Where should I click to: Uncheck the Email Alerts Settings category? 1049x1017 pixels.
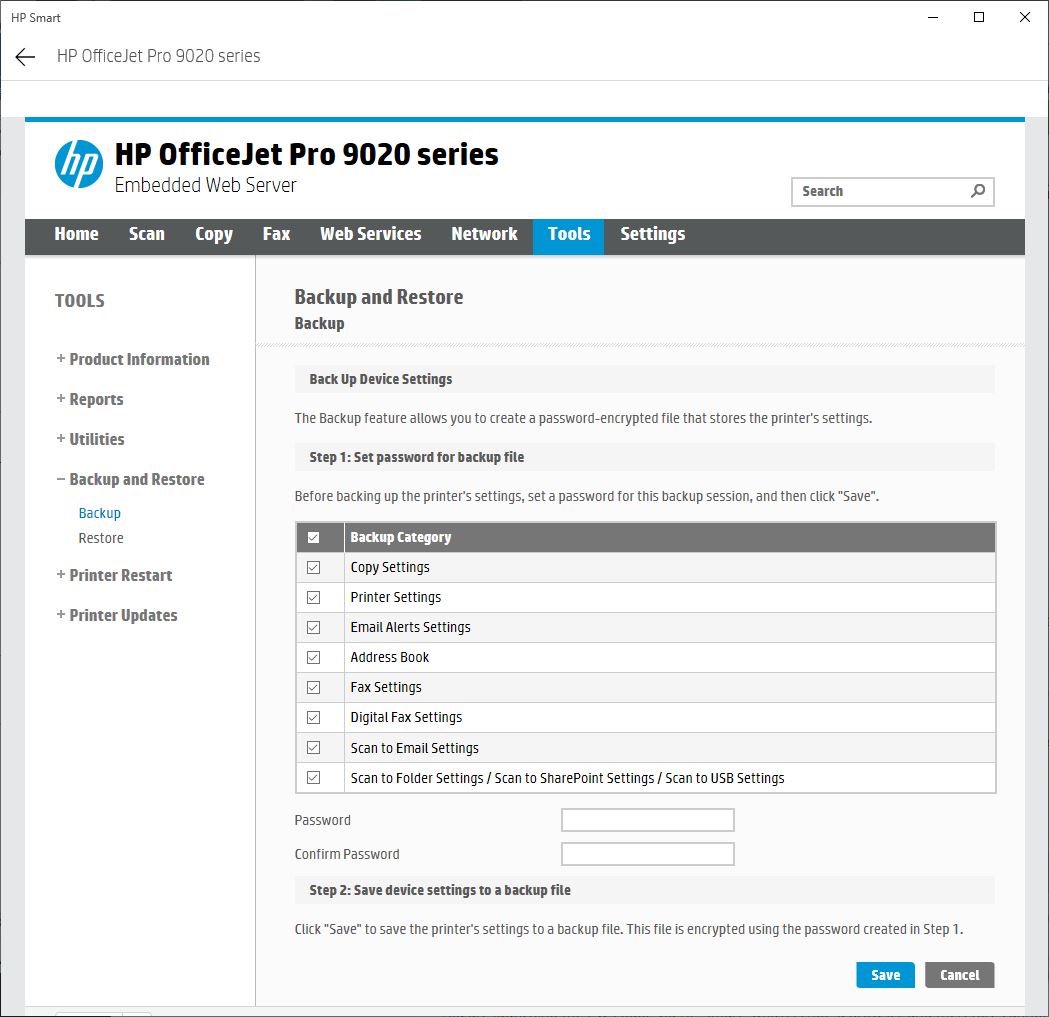point(318,627)
